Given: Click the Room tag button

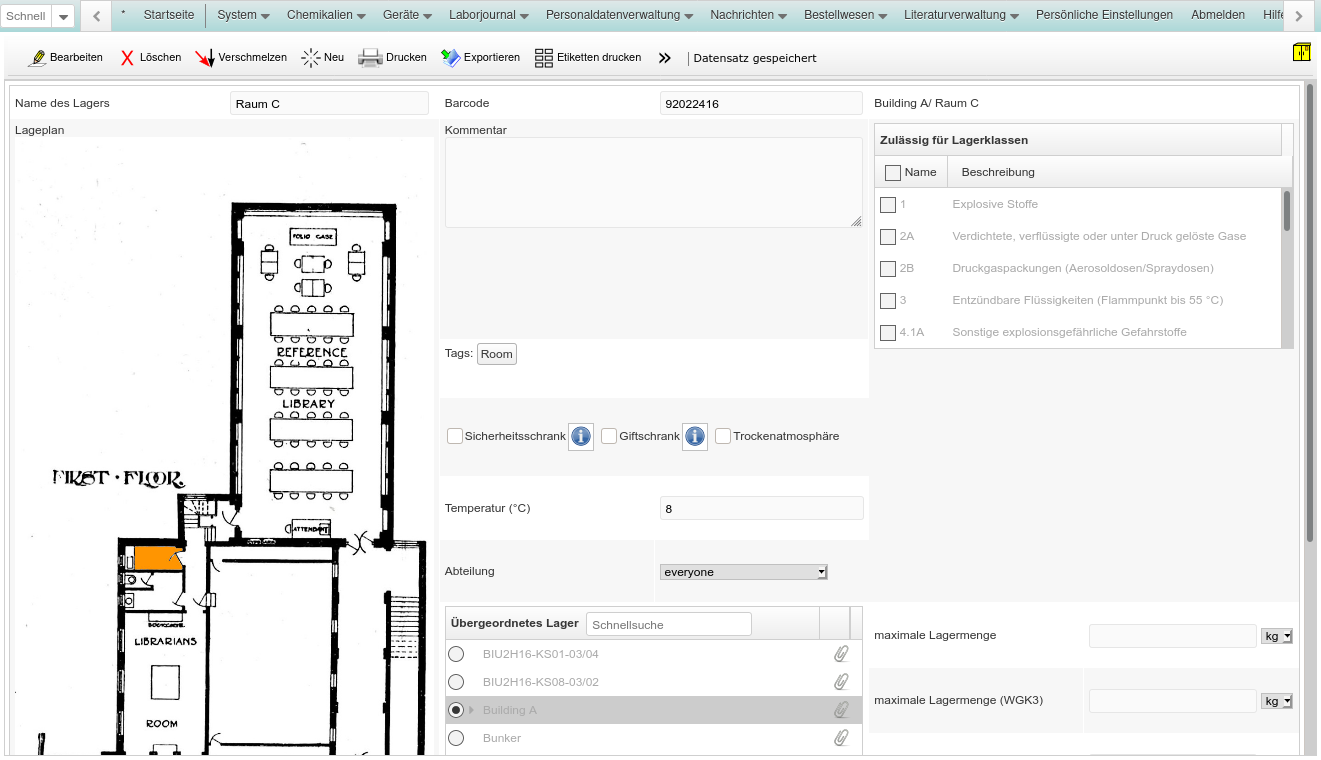Looking at the screenshot, I should tap(496, 354).
